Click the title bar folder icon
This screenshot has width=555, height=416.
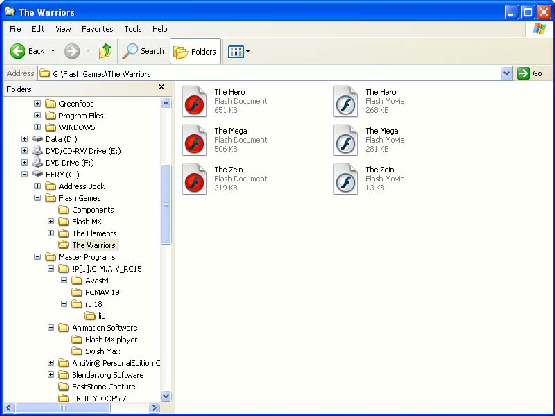(10, 12)
